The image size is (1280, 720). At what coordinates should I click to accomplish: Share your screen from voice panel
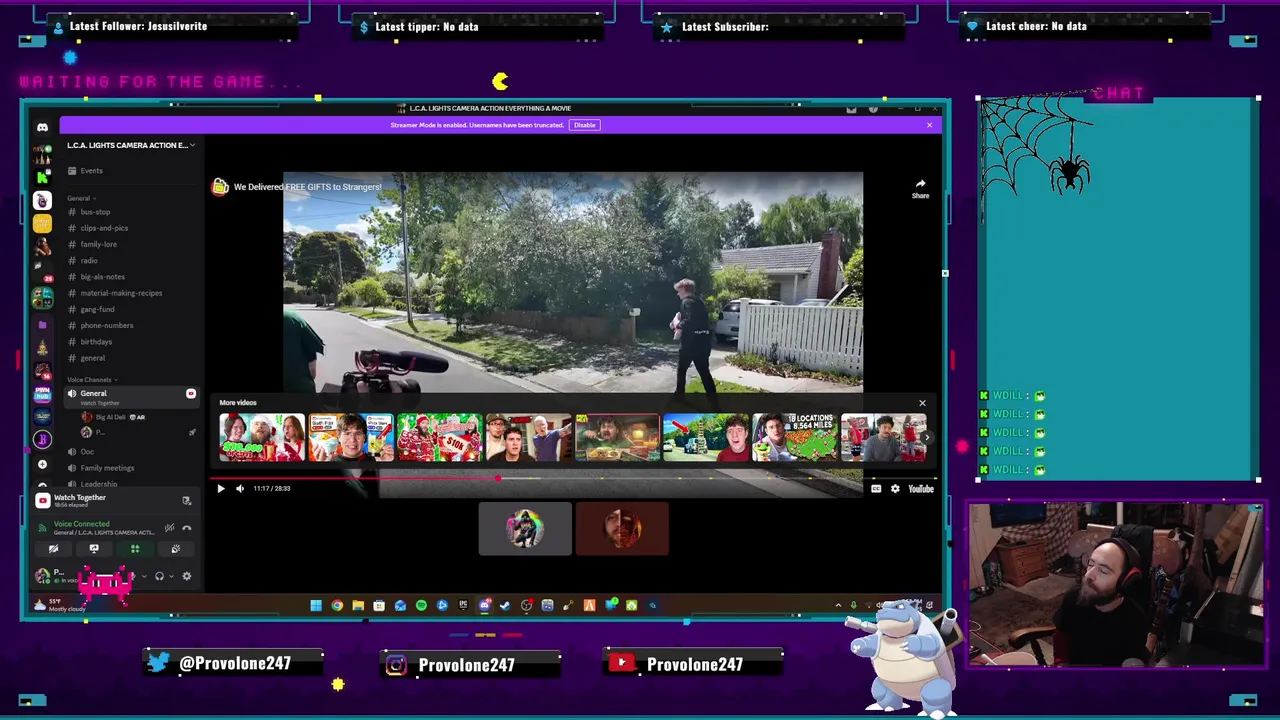point(94,549)
